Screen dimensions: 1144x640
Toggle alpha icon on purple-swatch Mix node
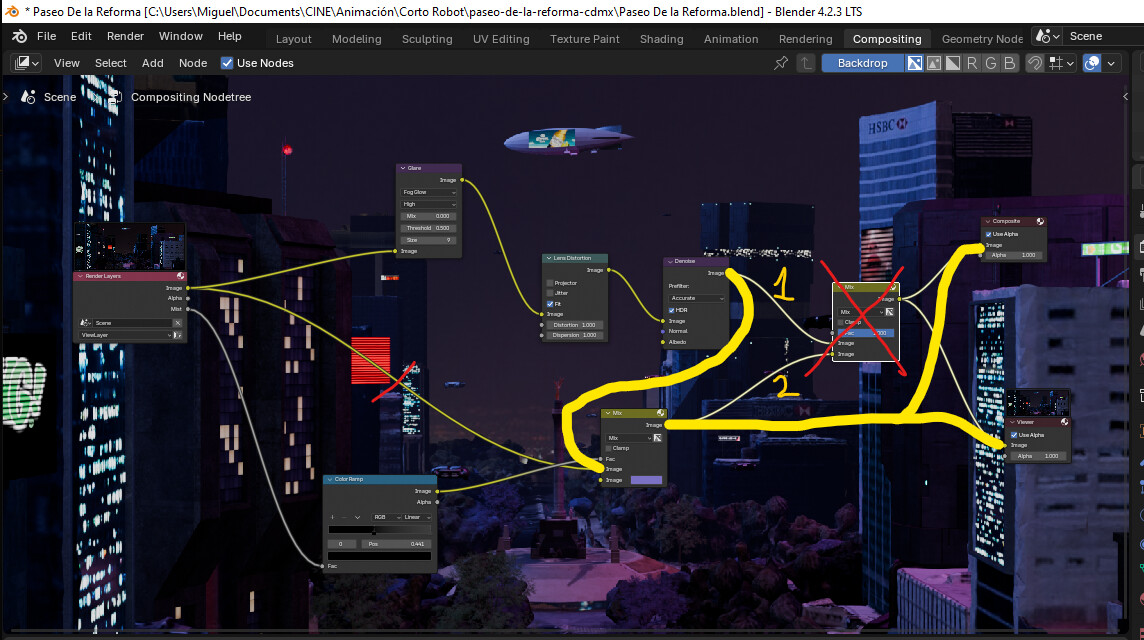(657, 438)
